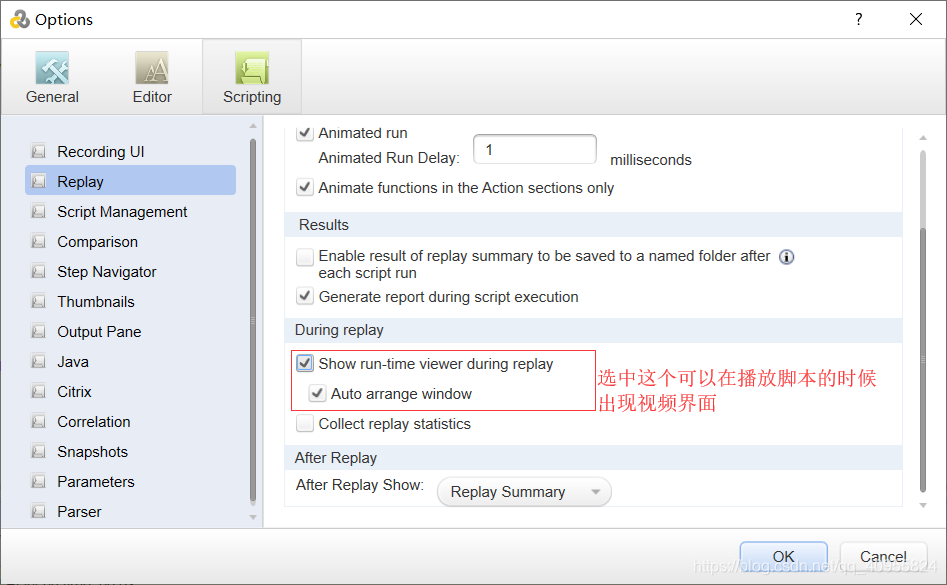Select Parser in the sidebar

click(130, 511)
